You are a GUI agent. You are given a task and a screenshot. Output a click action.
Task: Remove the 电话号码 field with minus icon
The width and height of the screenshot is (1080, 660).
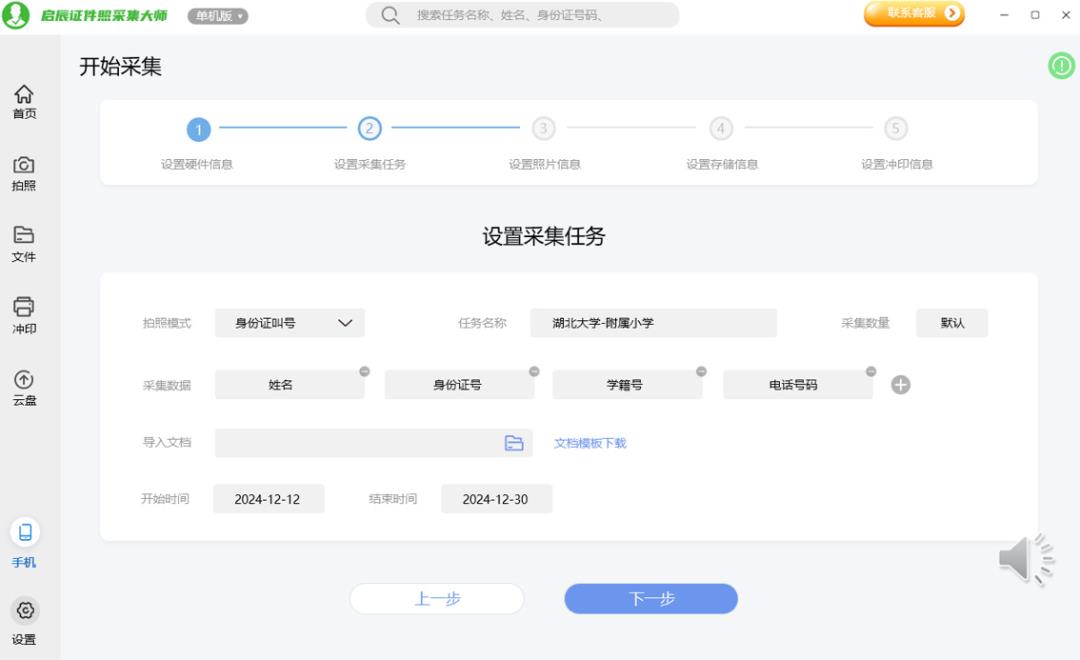point(871,371)
